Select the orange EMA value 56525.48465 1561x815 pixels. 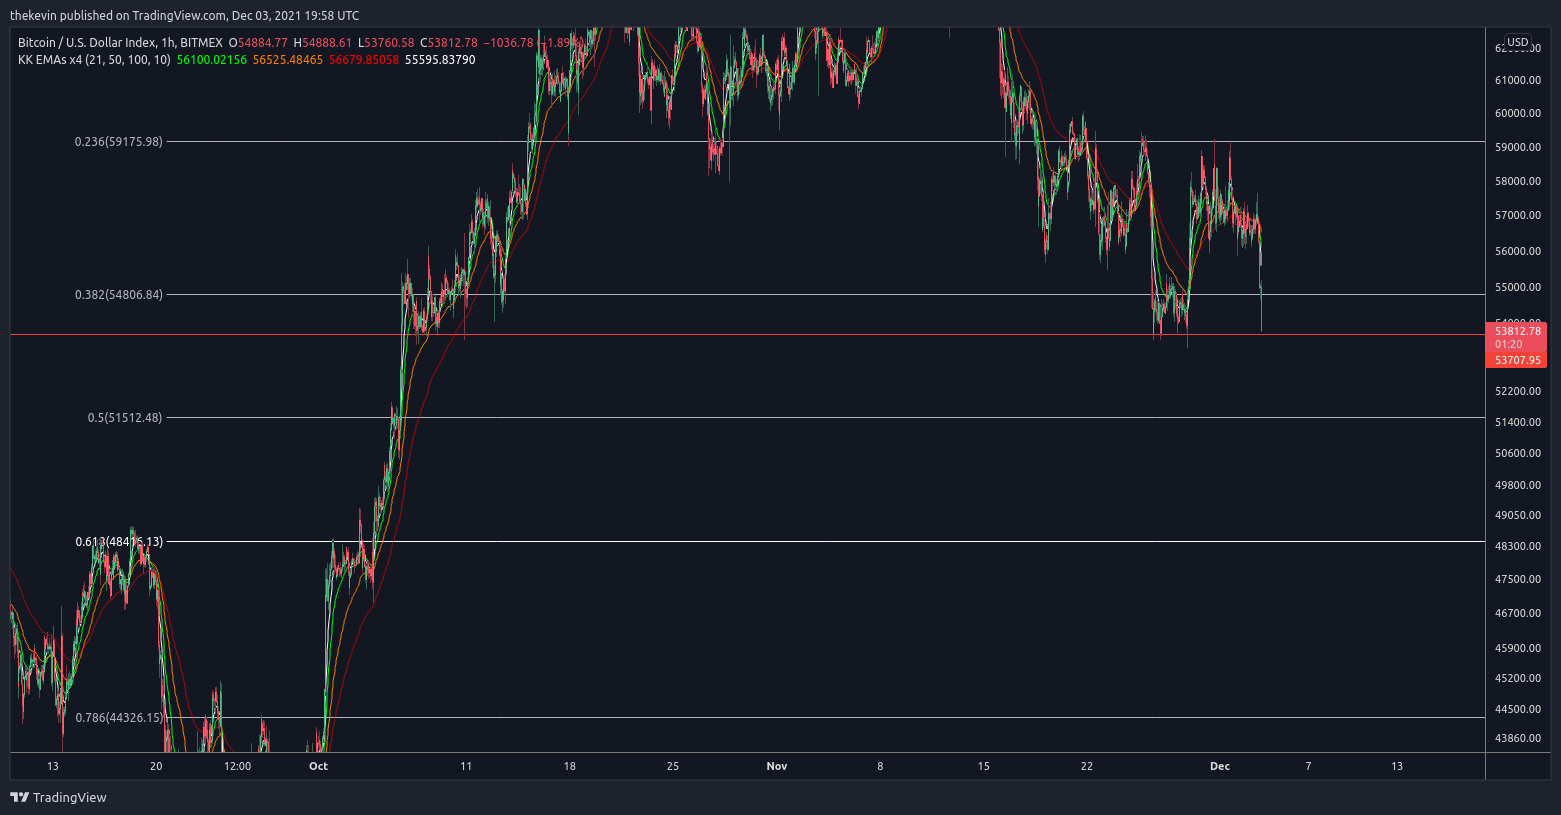click(x=288, y=60)
